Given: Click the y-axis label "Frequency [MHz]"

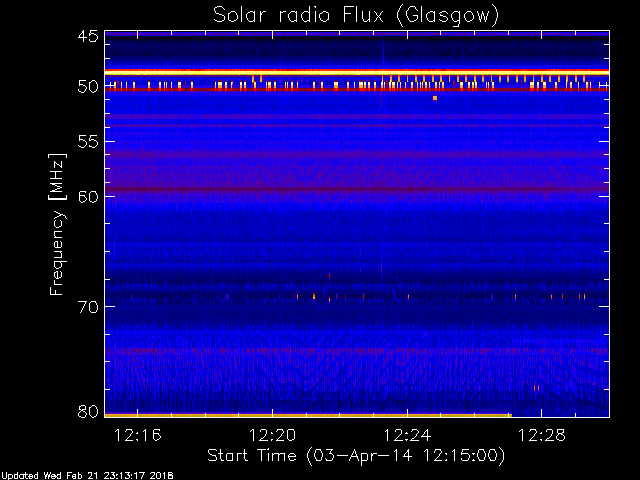Looking at the screenshot, I should (57, 224).
